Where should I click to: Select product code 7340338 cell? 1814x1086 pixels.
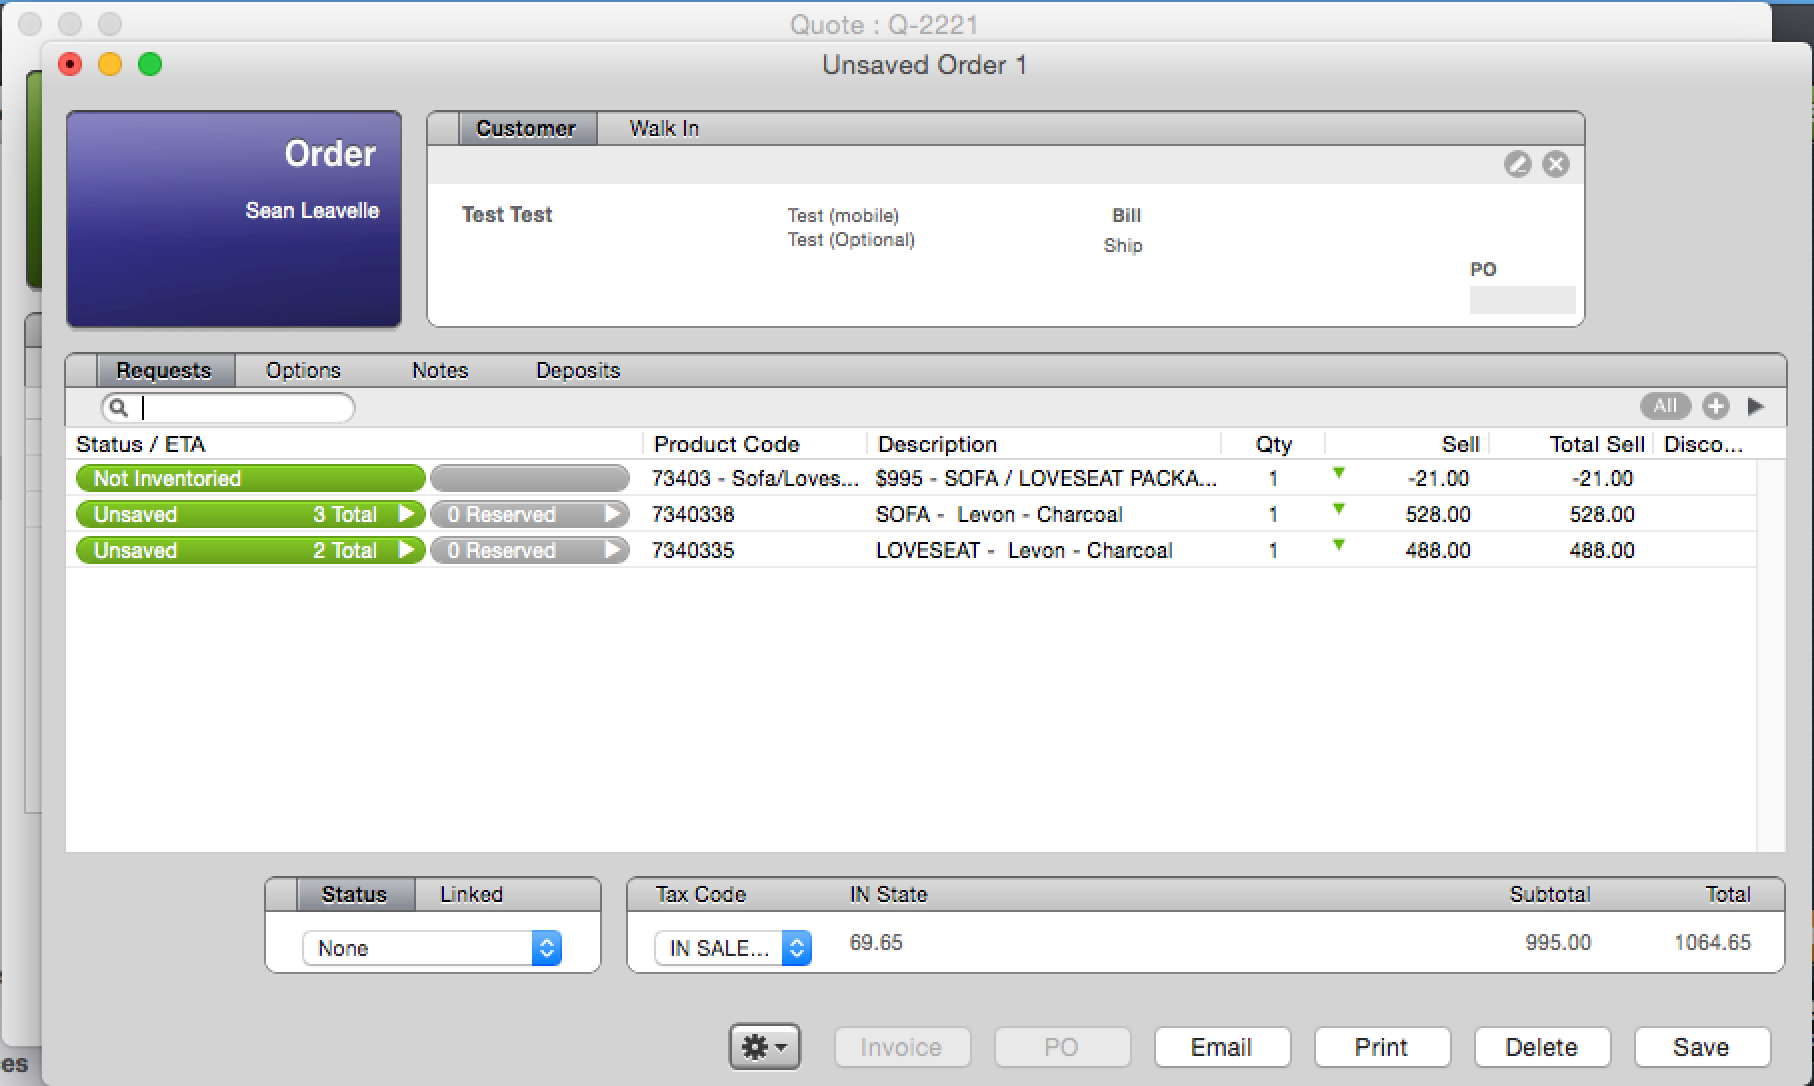[693, 514]
